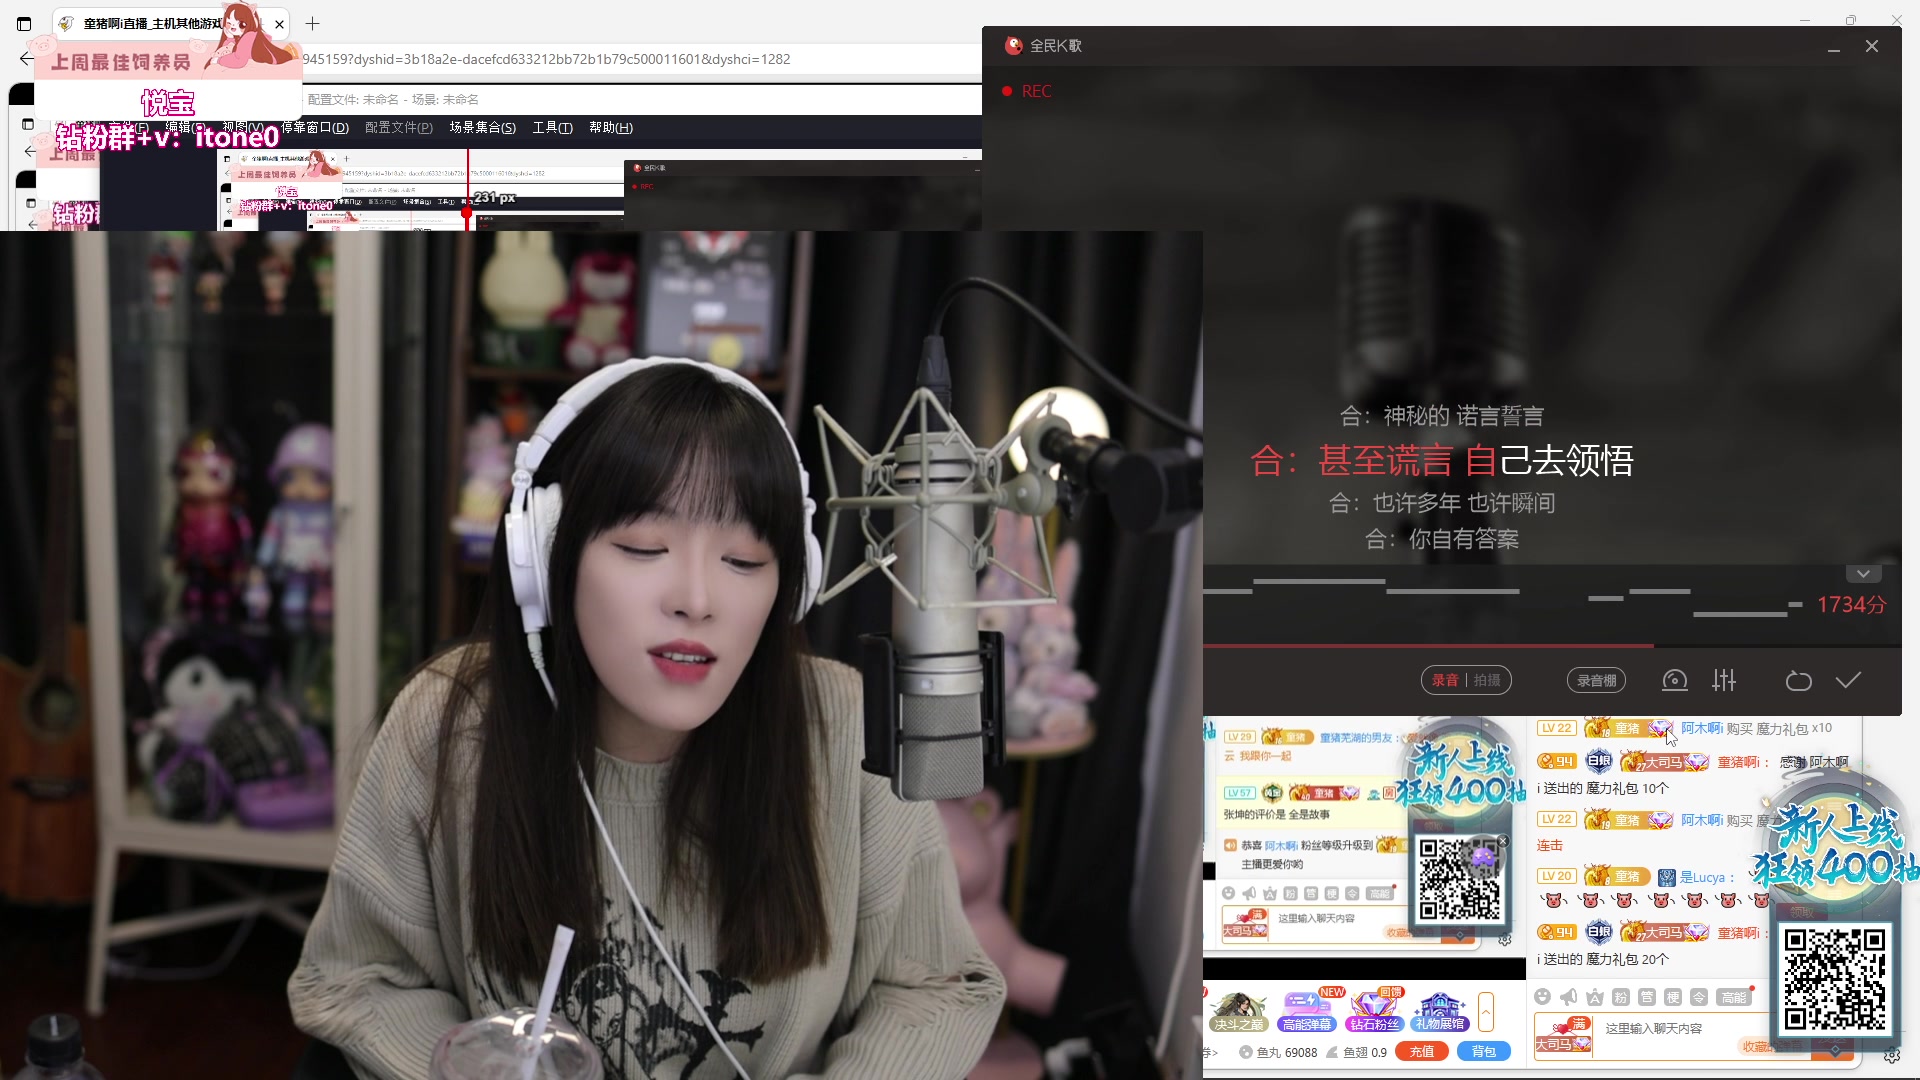The image size is (1920, 1080).
Task: Restart the song with the loop arrow icon
Action: 1798,681
